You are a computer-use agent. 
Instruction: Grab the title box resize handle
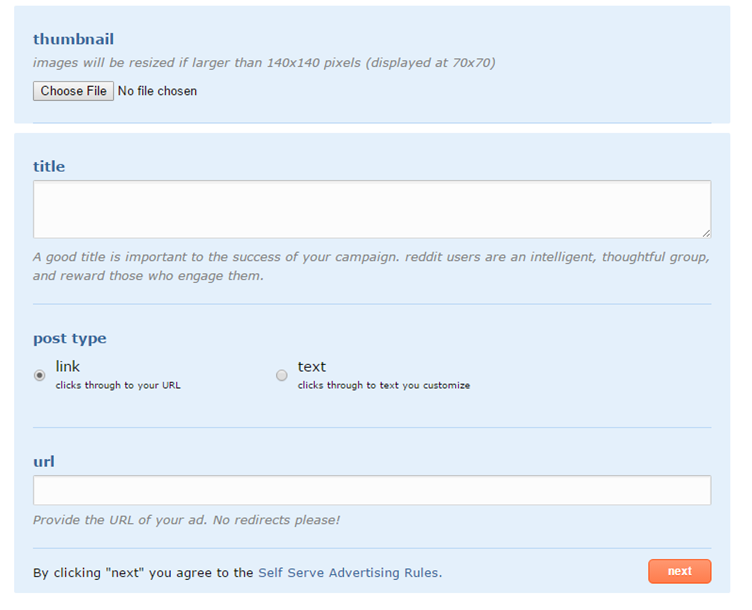pos(706,233)
